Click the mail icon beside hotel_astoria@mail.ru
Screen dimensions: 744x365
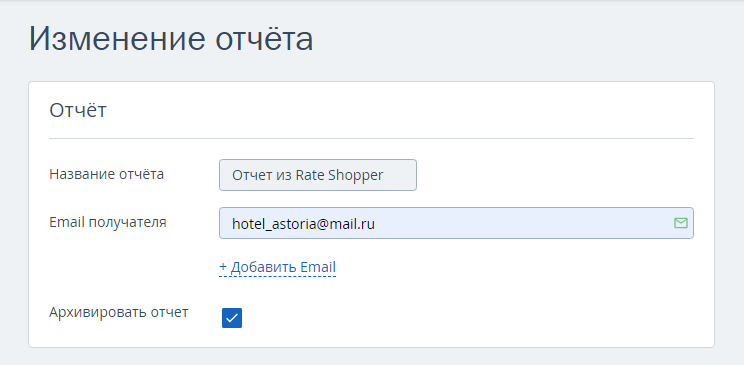(680, 223)
